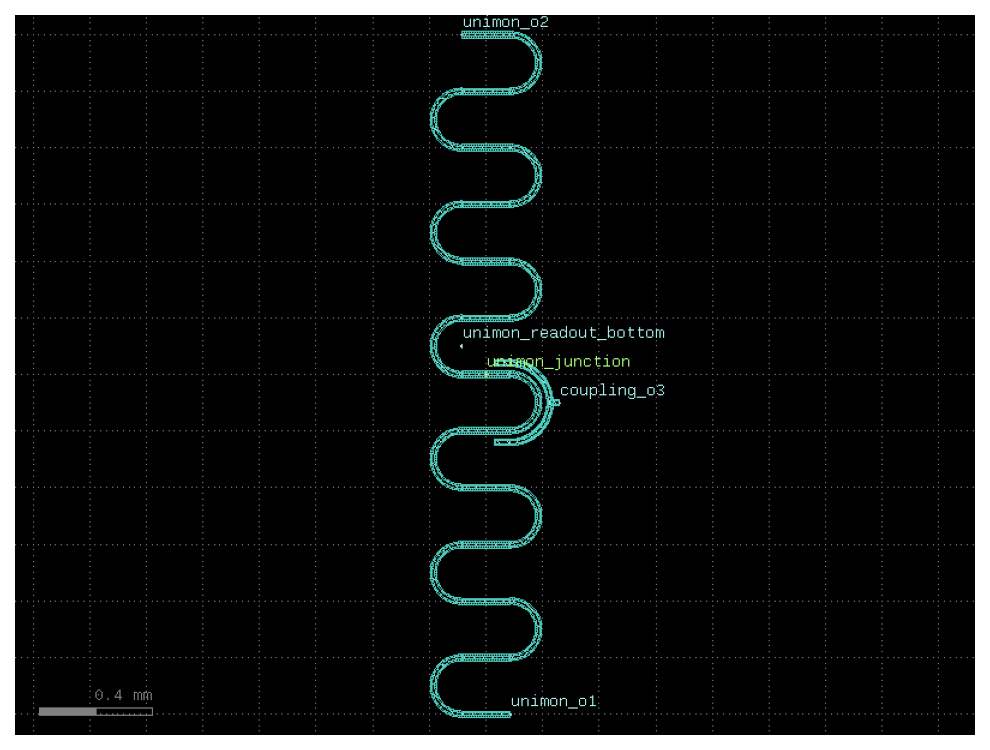Viewport: 990px width, 750px height.
Task: Click the coupling_o3 port label
Action: point(612,390)
